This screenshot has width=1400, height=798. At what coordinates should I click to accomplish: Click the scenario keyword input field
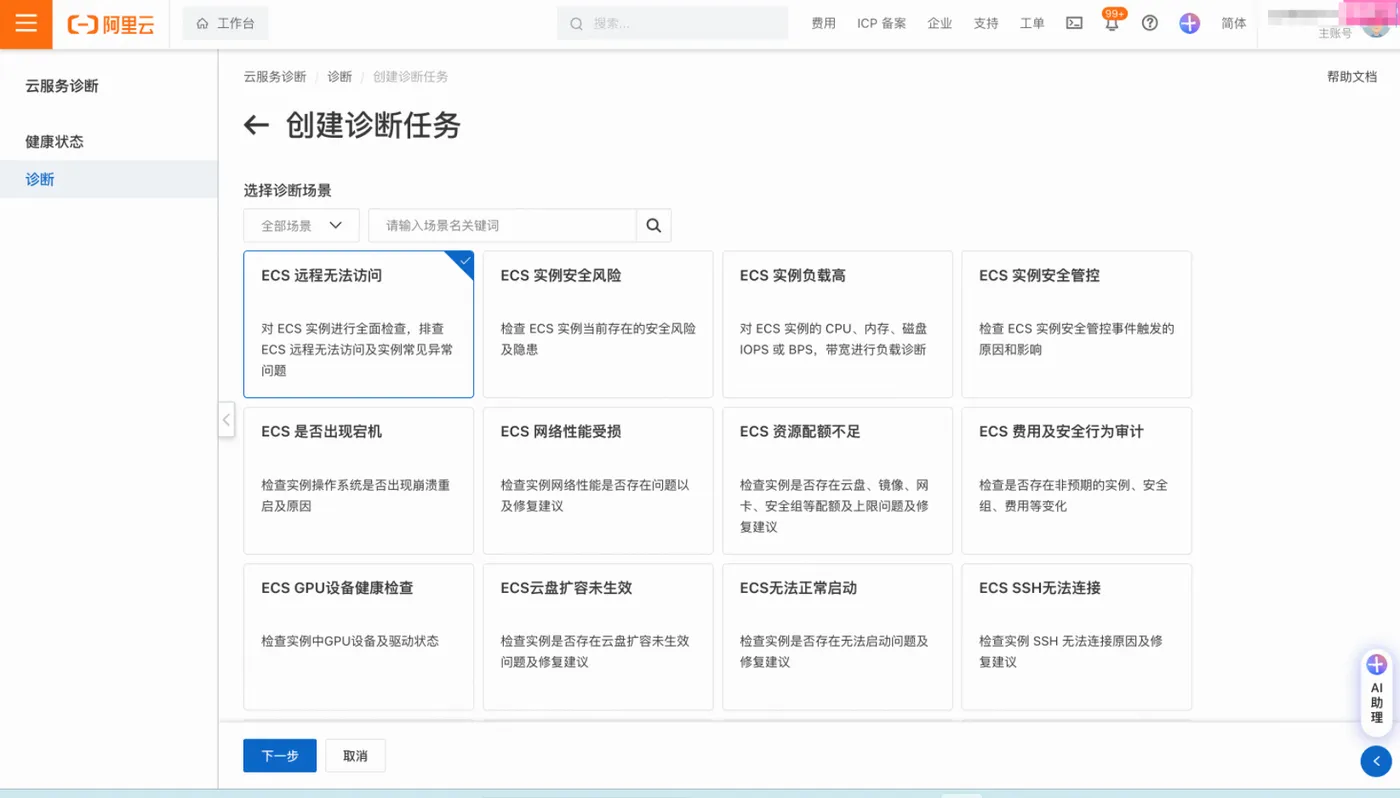click(502, 226)
